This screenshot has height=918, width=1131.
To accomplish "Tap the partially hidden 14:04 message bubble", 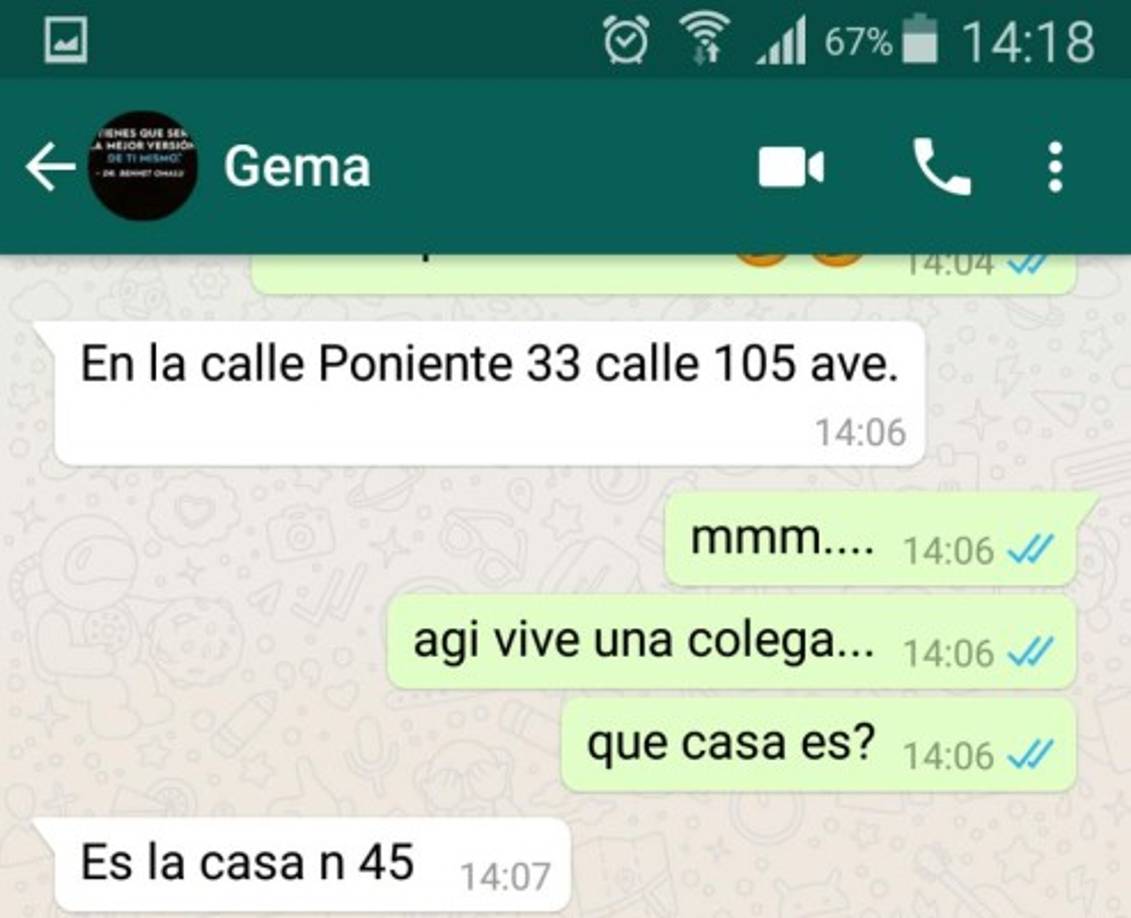I will pos(663,274).
